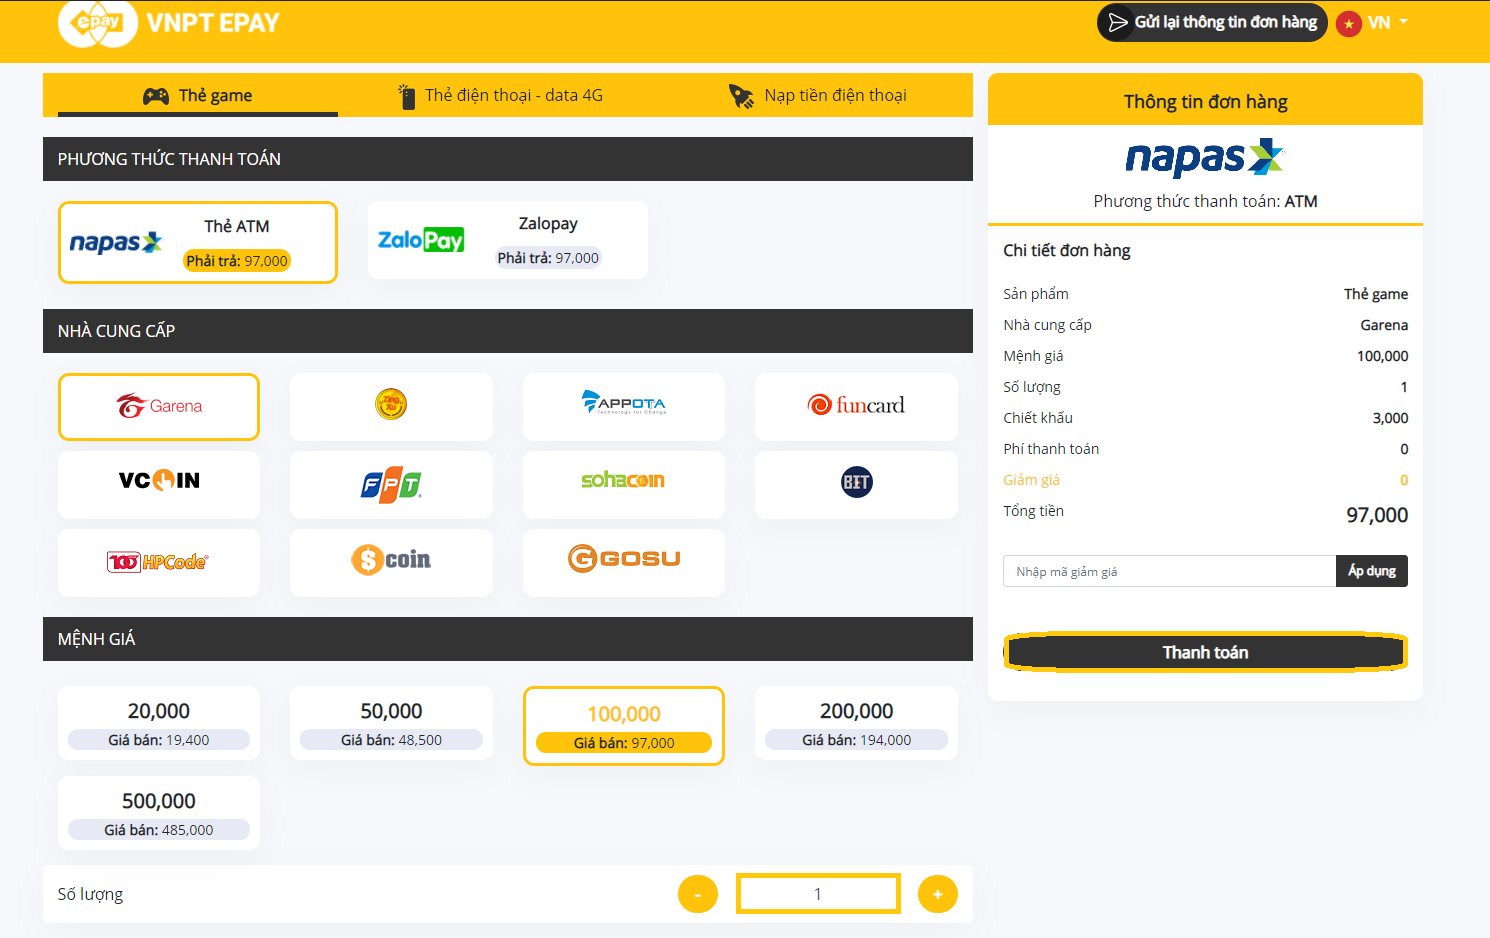Increase quantity with the plus button

pos(937,894)
